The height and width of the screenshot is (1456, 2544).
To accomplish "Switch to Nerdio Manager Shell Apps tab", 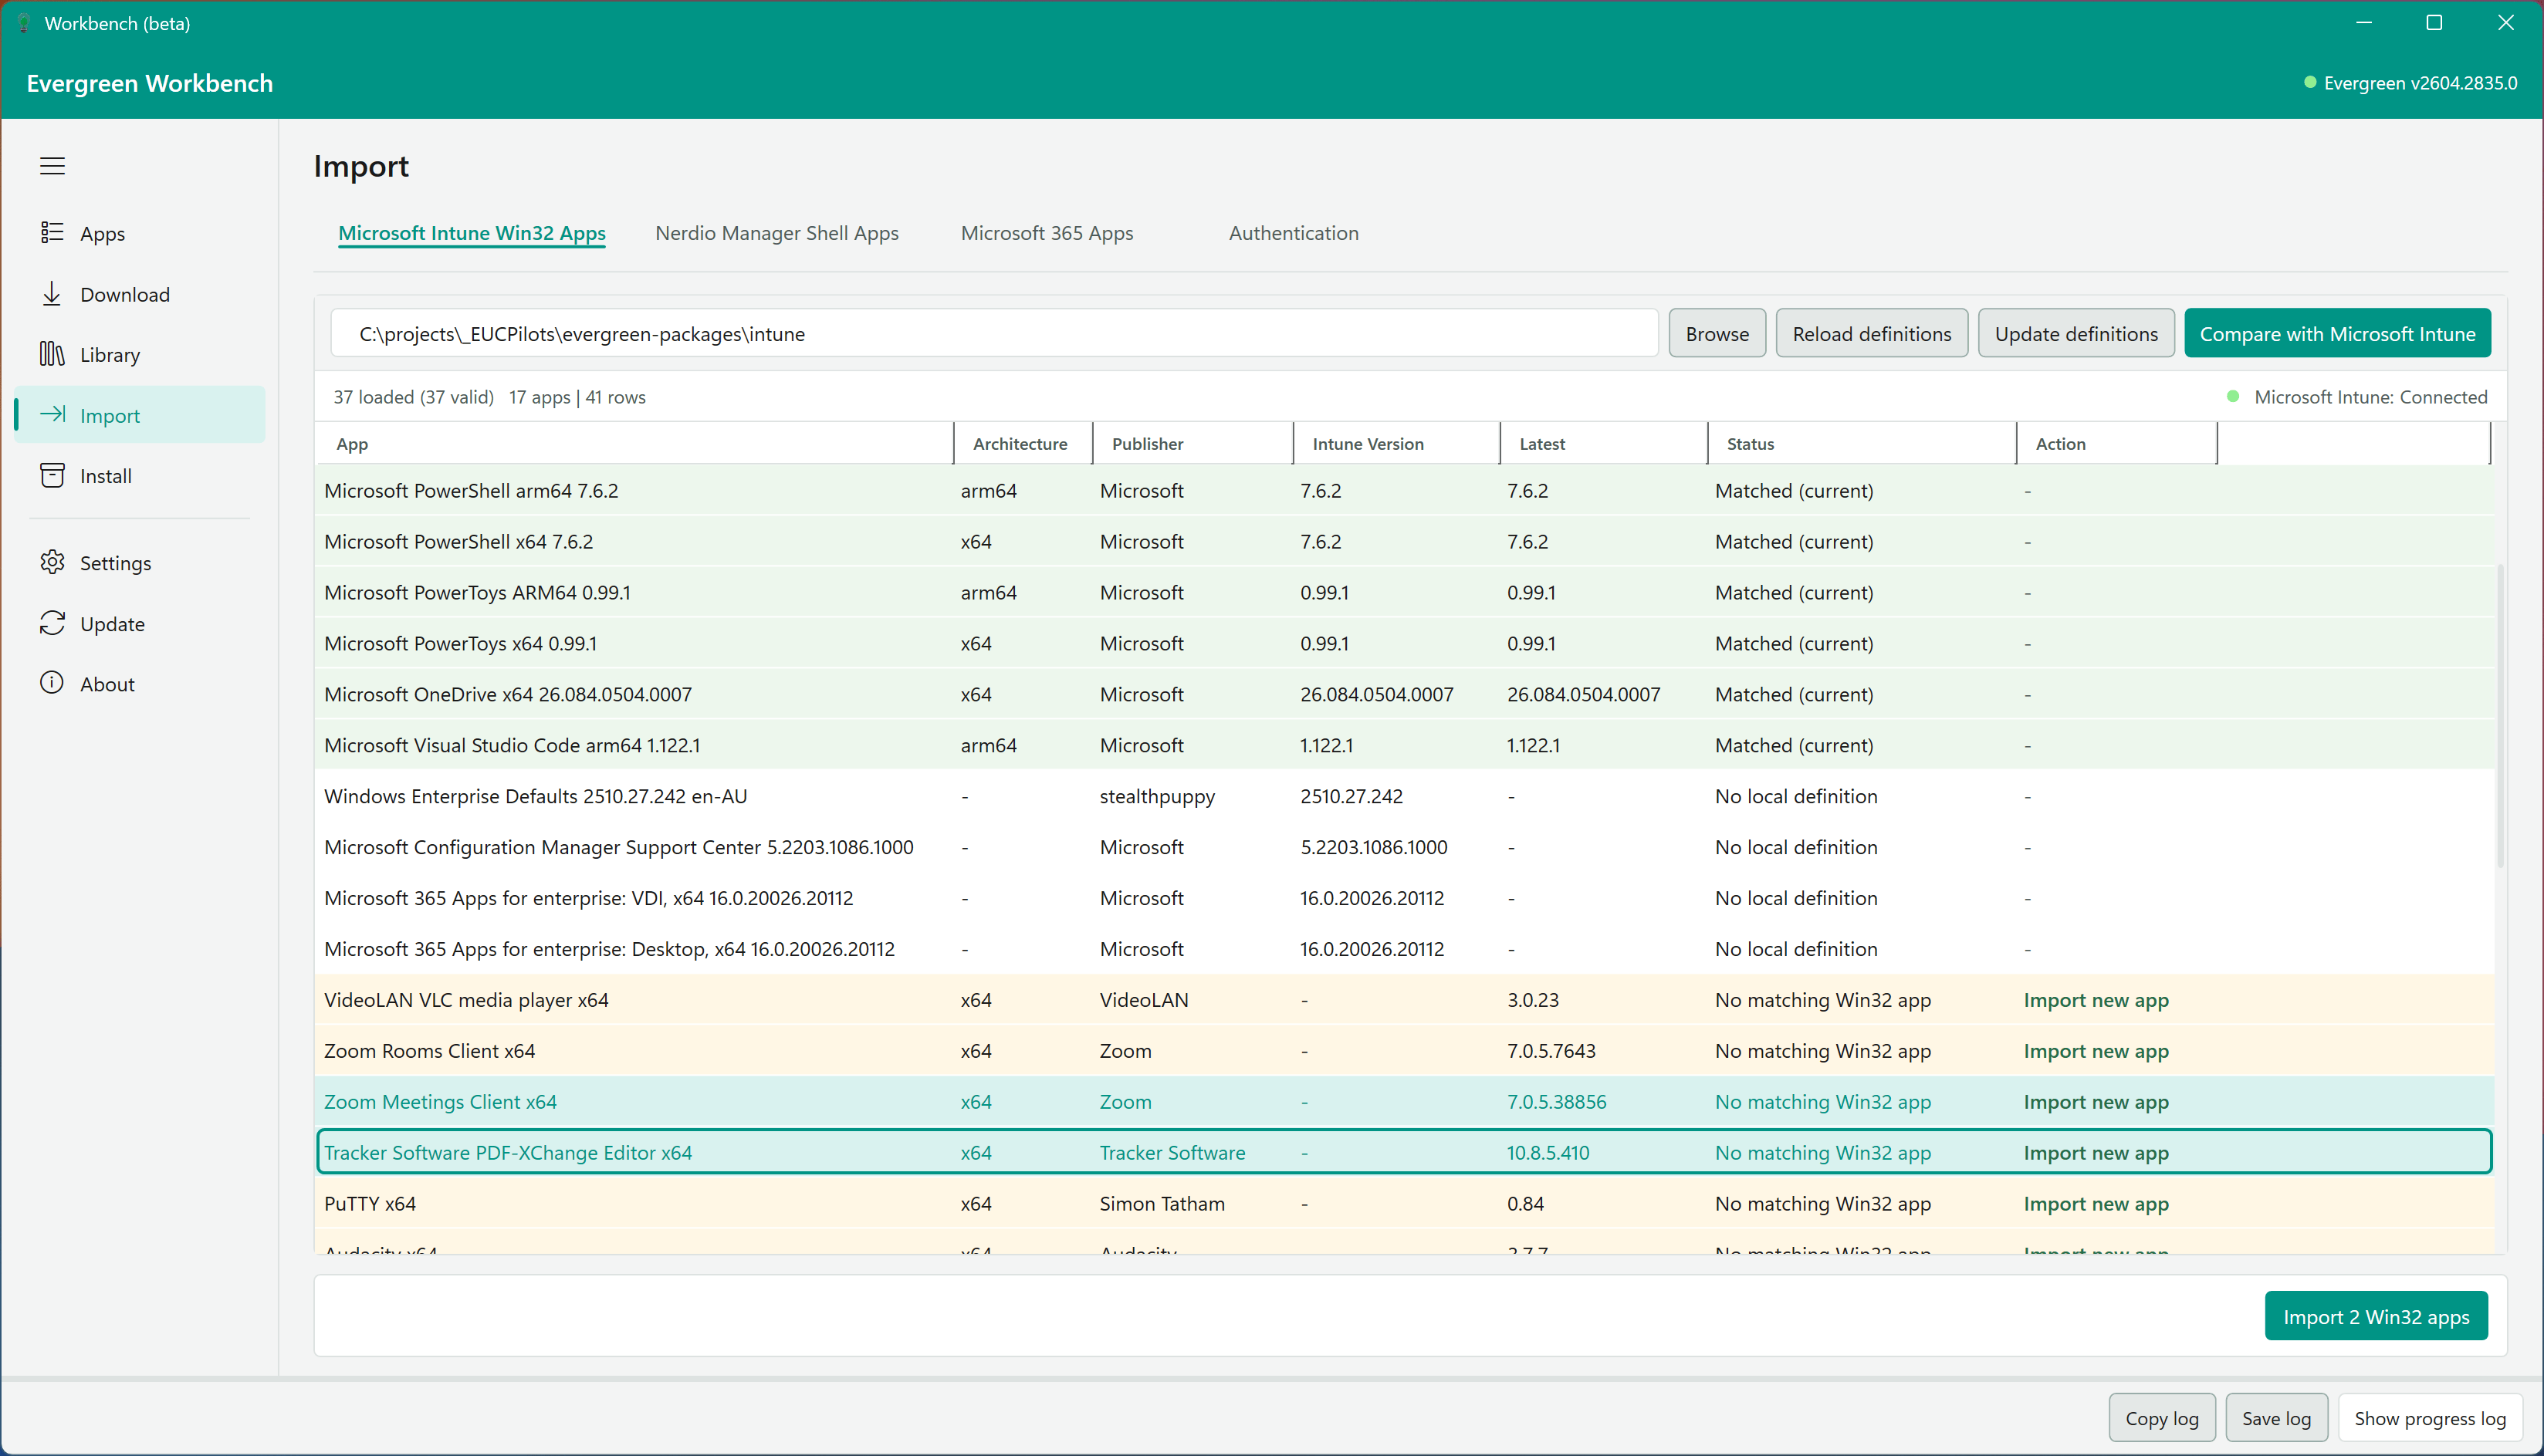I will click(777, 233).
